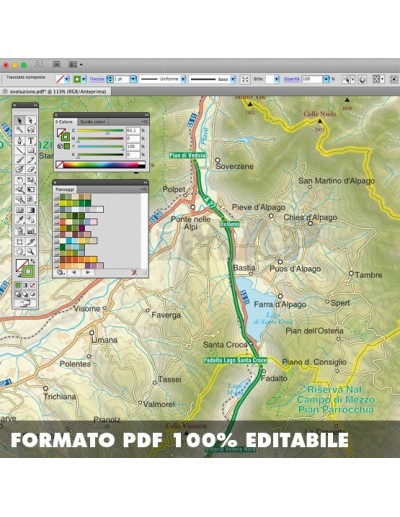The height and width of the screenshot is (517, 400).
Task: Select the Type tool
Action: [x=31, y=140]
